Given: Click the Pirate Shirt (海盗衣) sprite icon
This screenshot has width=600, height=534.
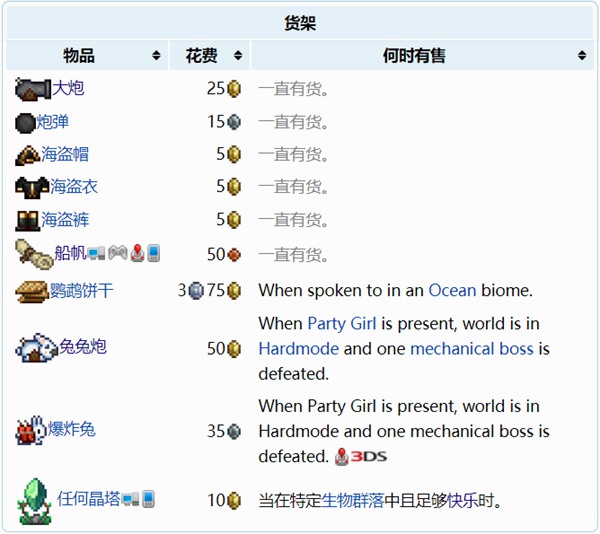Looking at the screenshot, I should [32, 188].
